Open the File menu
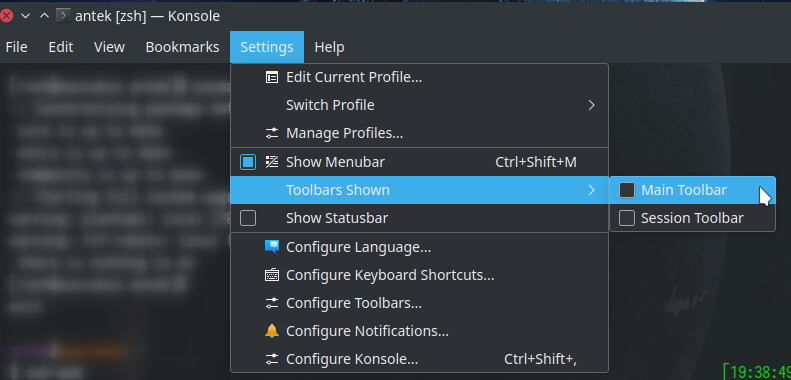The width and height of the screenshot is (791, 380). pos(16,47)
